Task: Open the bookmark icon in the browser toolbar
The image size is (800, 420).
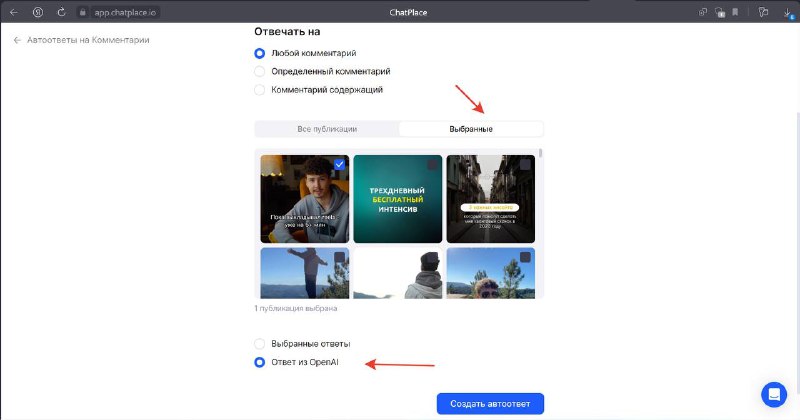Action: click(735, 12)
